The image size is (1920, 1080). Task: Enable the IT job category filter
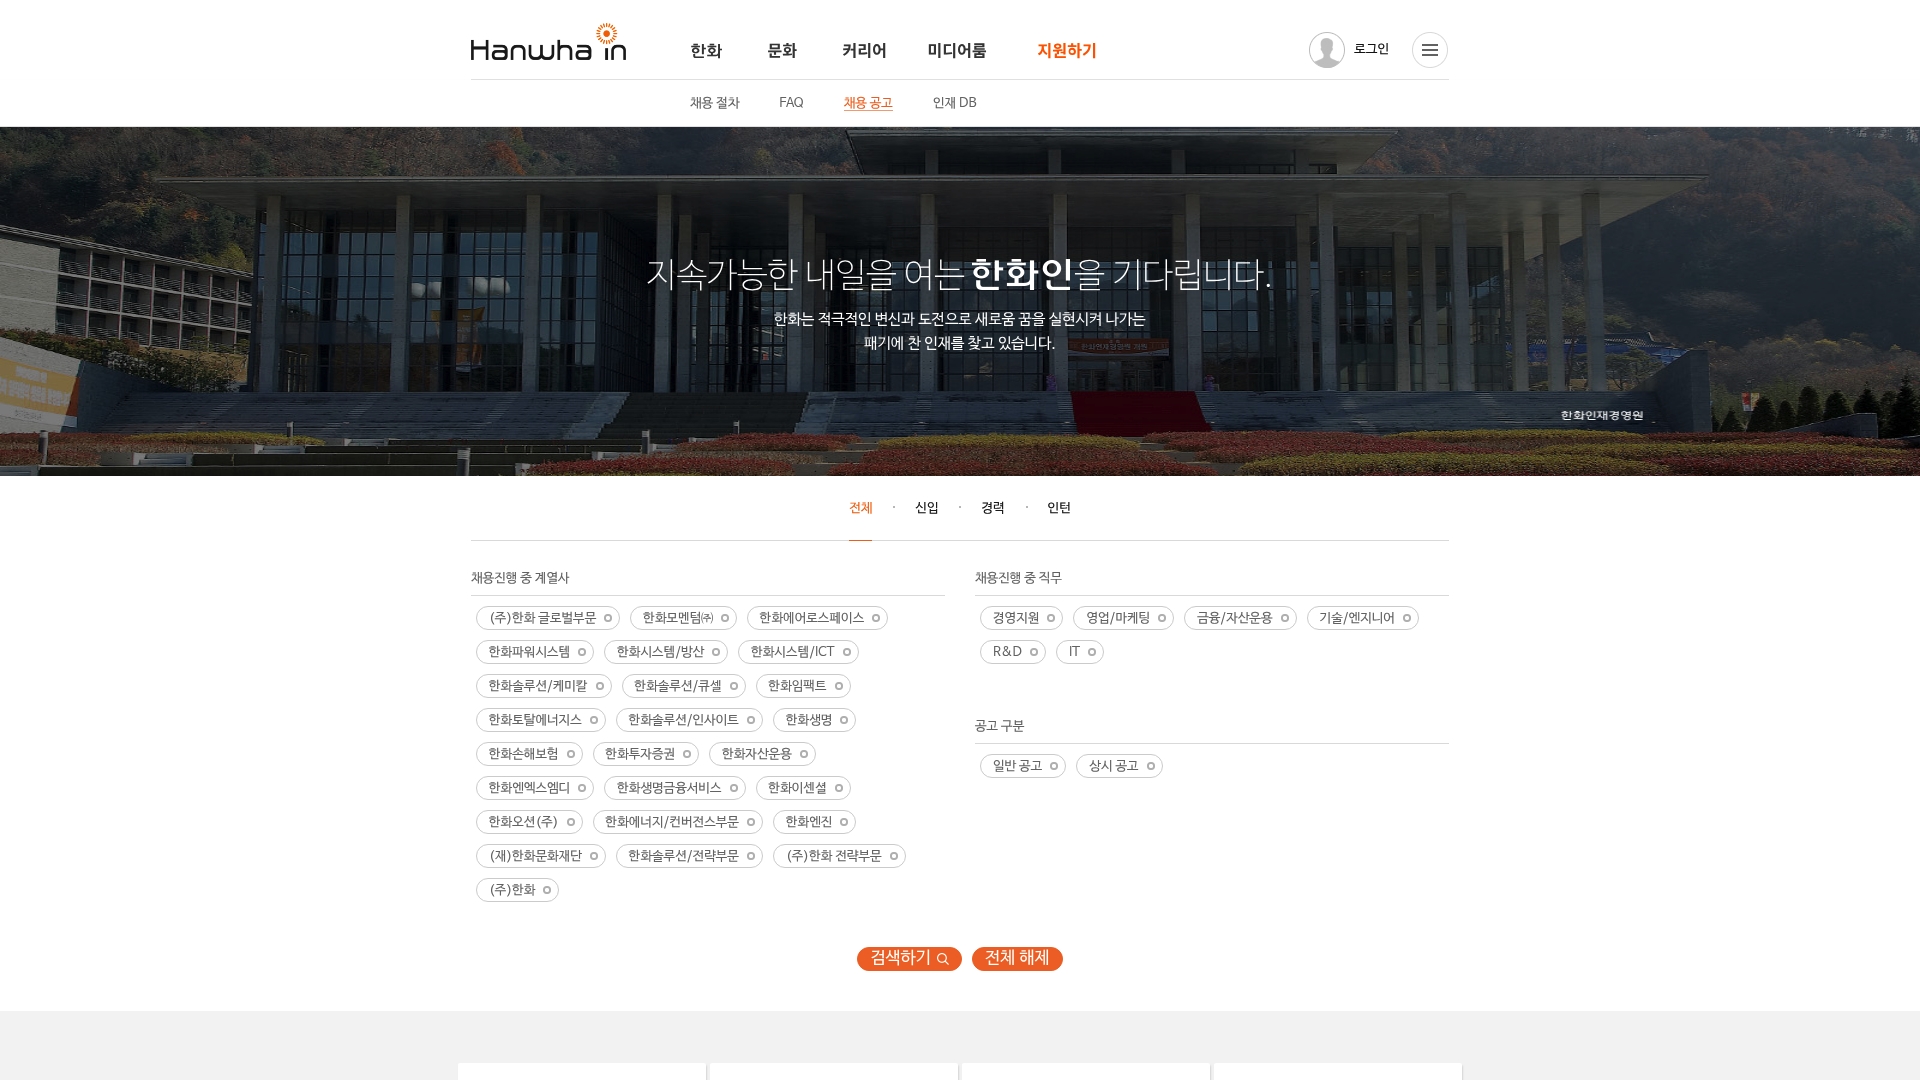tap(1079, 652)
